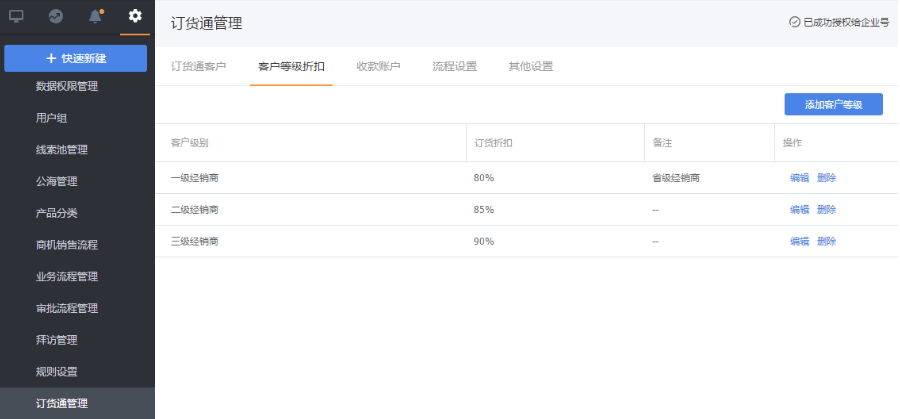The height and width of the screenshot is (419, 900).
Task: Open 商机销售流程 in sidebar
Action: point(67,245)
